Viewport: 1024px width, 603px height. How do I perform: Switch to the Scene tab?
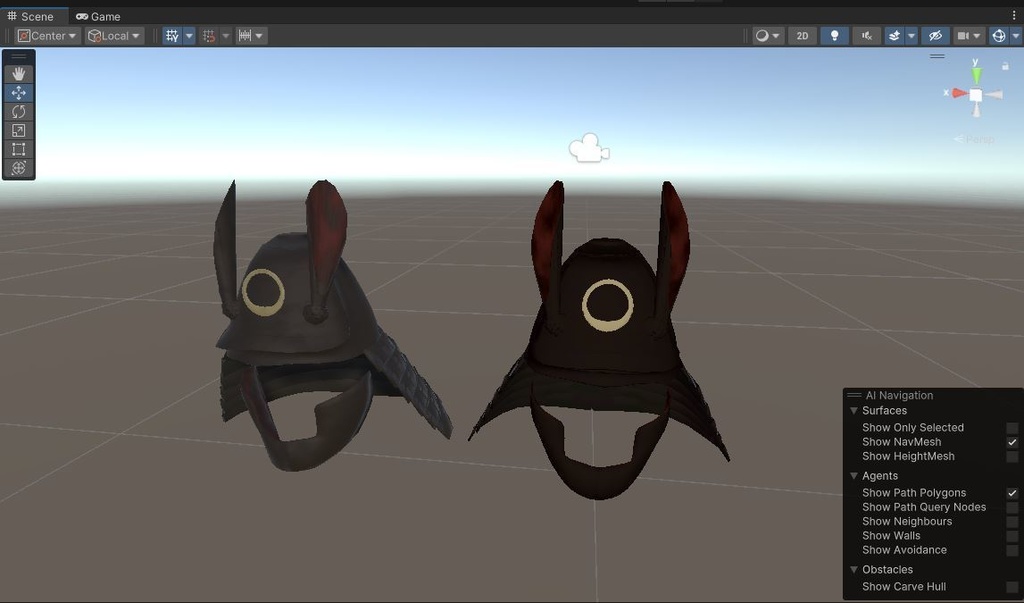(x=31, y=16)
